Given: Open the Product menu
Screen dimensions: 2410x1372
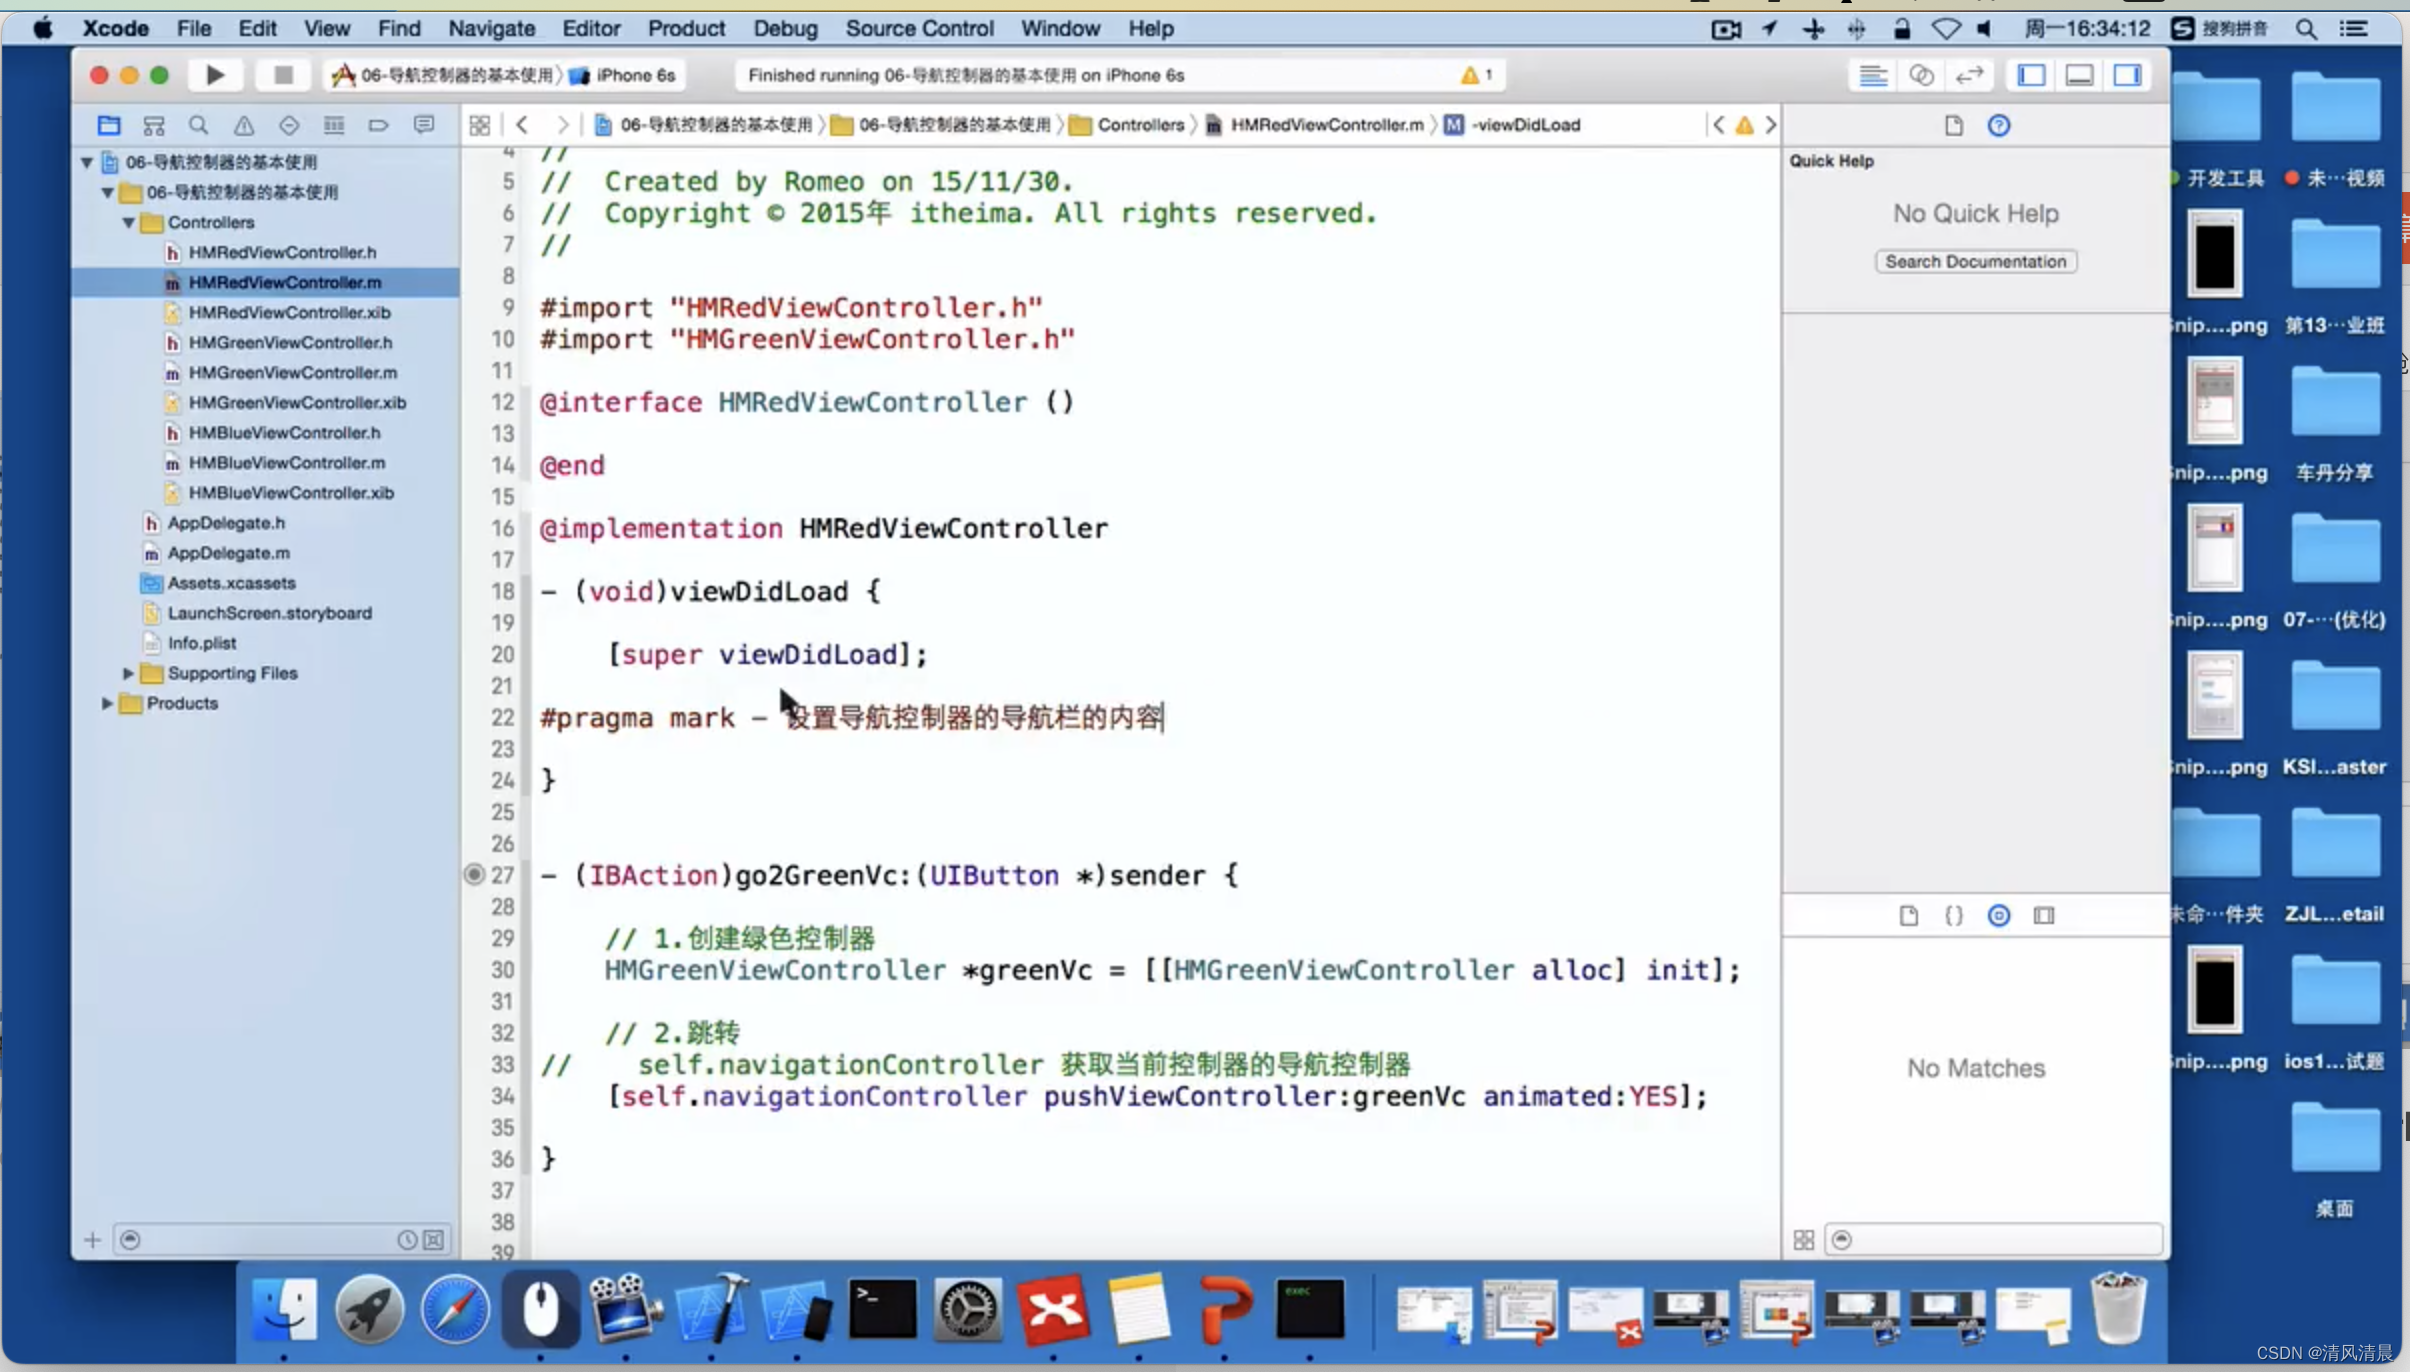Looking at the screenshot, I should (686, 28).
